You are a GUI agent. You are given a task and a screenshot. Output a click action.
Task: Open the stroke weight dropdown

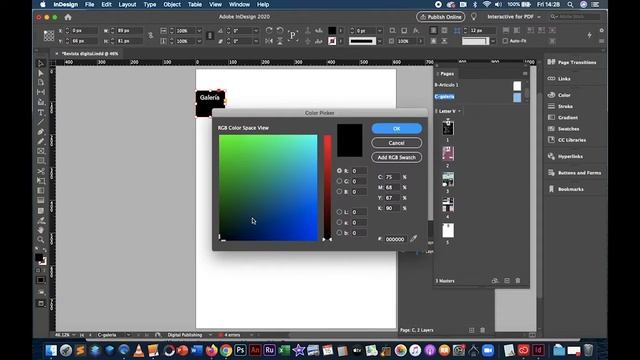tap(380, 31)
